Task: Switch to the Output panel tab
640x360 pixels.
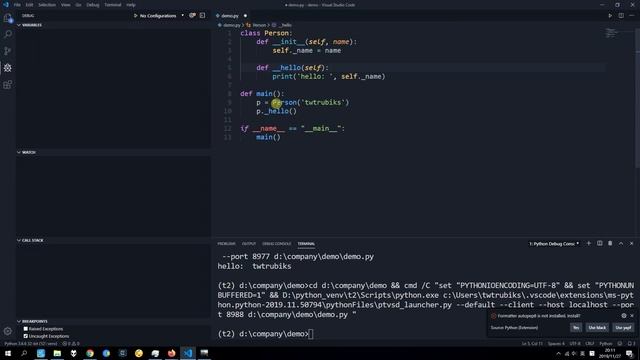Action: tap(249, 244)
